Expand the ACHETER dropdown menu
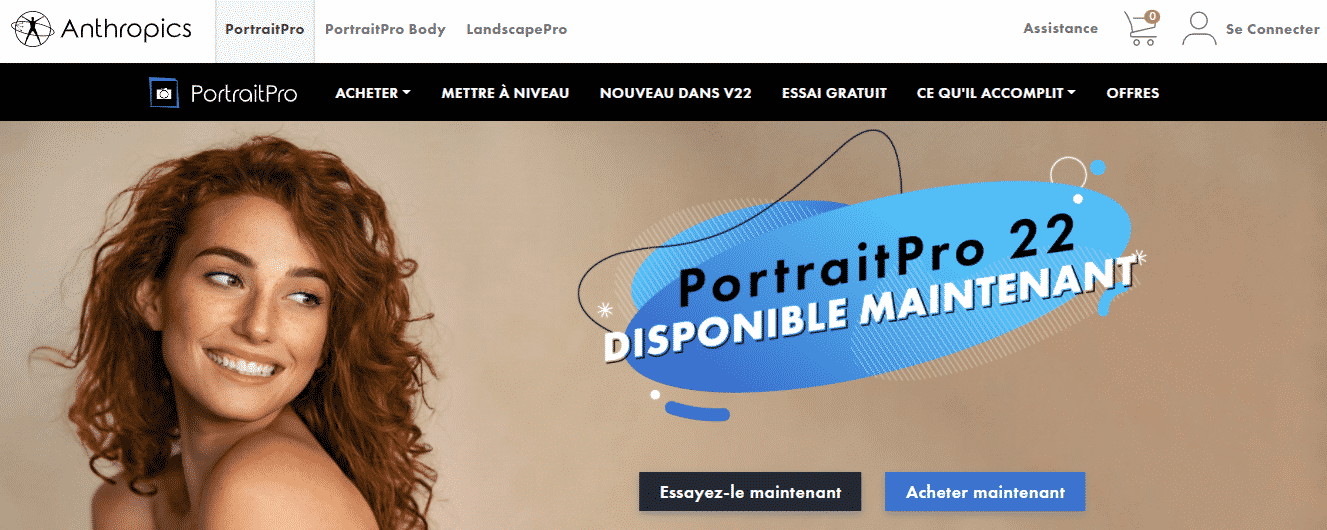 373,93
